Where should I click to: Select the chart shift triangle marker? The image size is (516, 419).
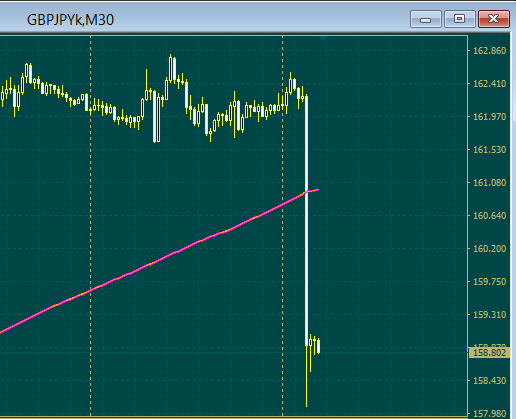pyautogui.click(x=323, y=39)
